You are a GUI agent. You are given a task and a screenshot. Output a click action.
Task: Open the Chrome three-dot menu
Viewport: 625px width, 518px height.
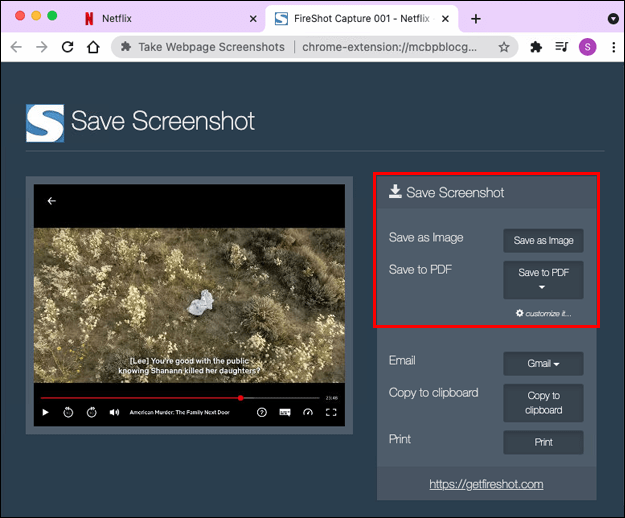tap(613, 47)
